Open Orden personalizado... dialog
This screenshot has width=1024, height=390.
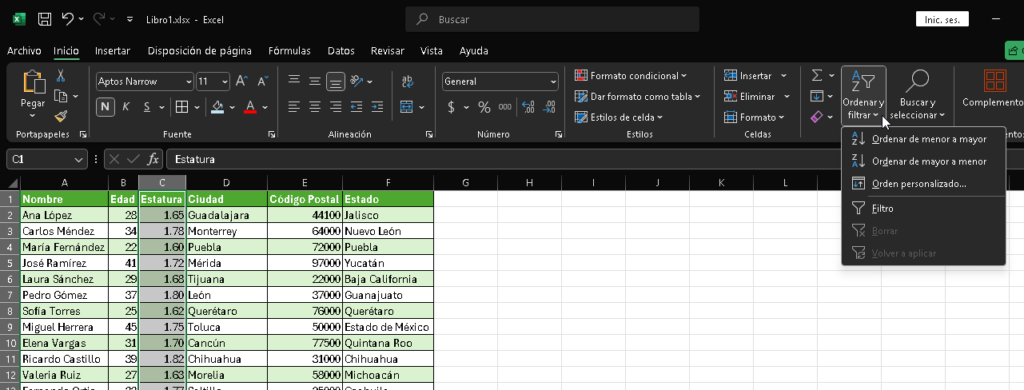point(923,184)
